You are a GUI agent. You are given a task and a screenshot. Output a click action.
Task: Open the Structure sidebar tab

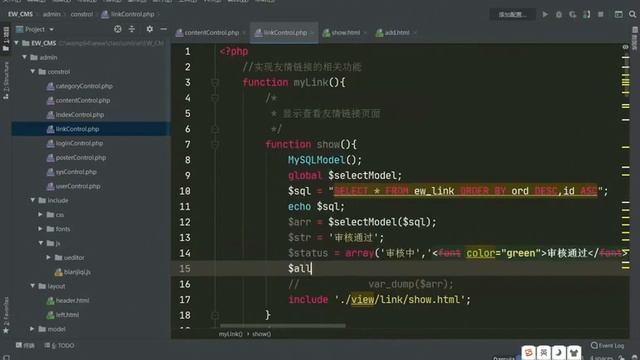tap(6, 80)
